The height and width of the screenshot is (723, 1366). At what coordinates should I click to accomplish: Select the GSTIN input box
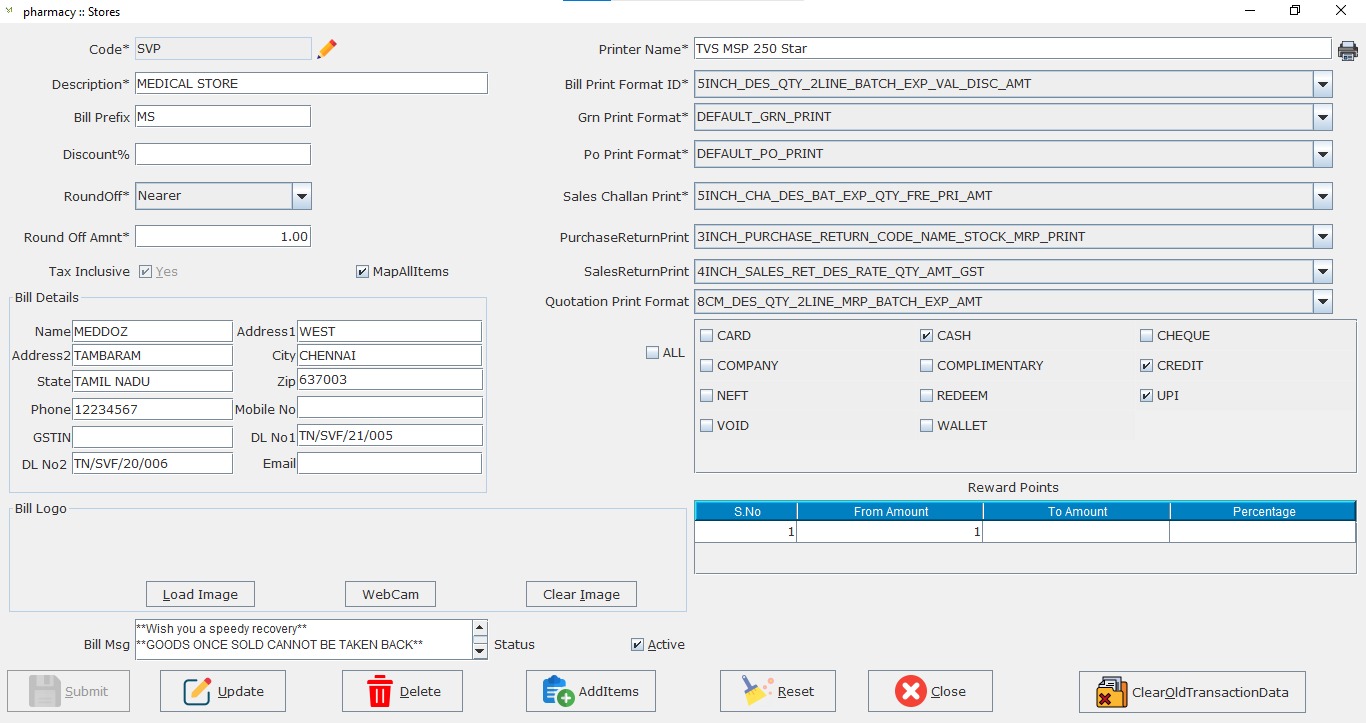click(153, 437)
